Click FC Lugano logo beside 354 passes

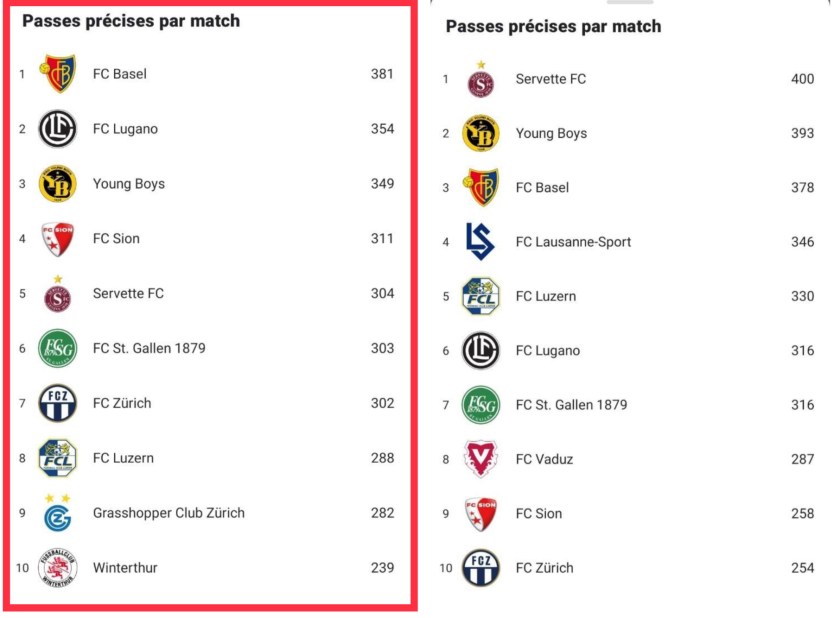pos(57,129)
